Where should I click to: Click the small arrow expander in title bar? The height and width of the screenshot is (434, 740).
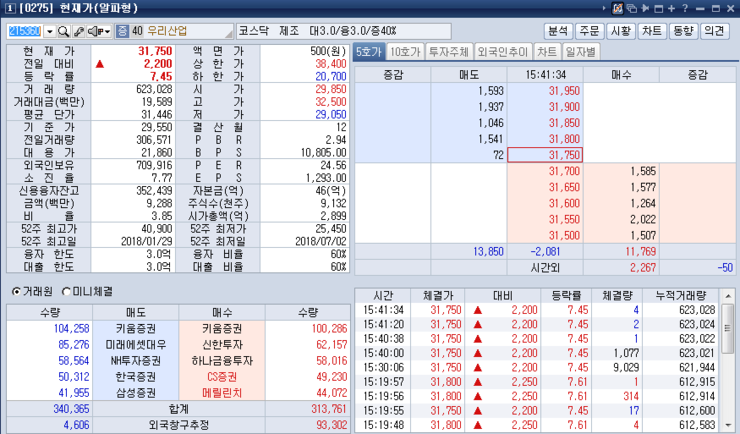coord(604,8)
